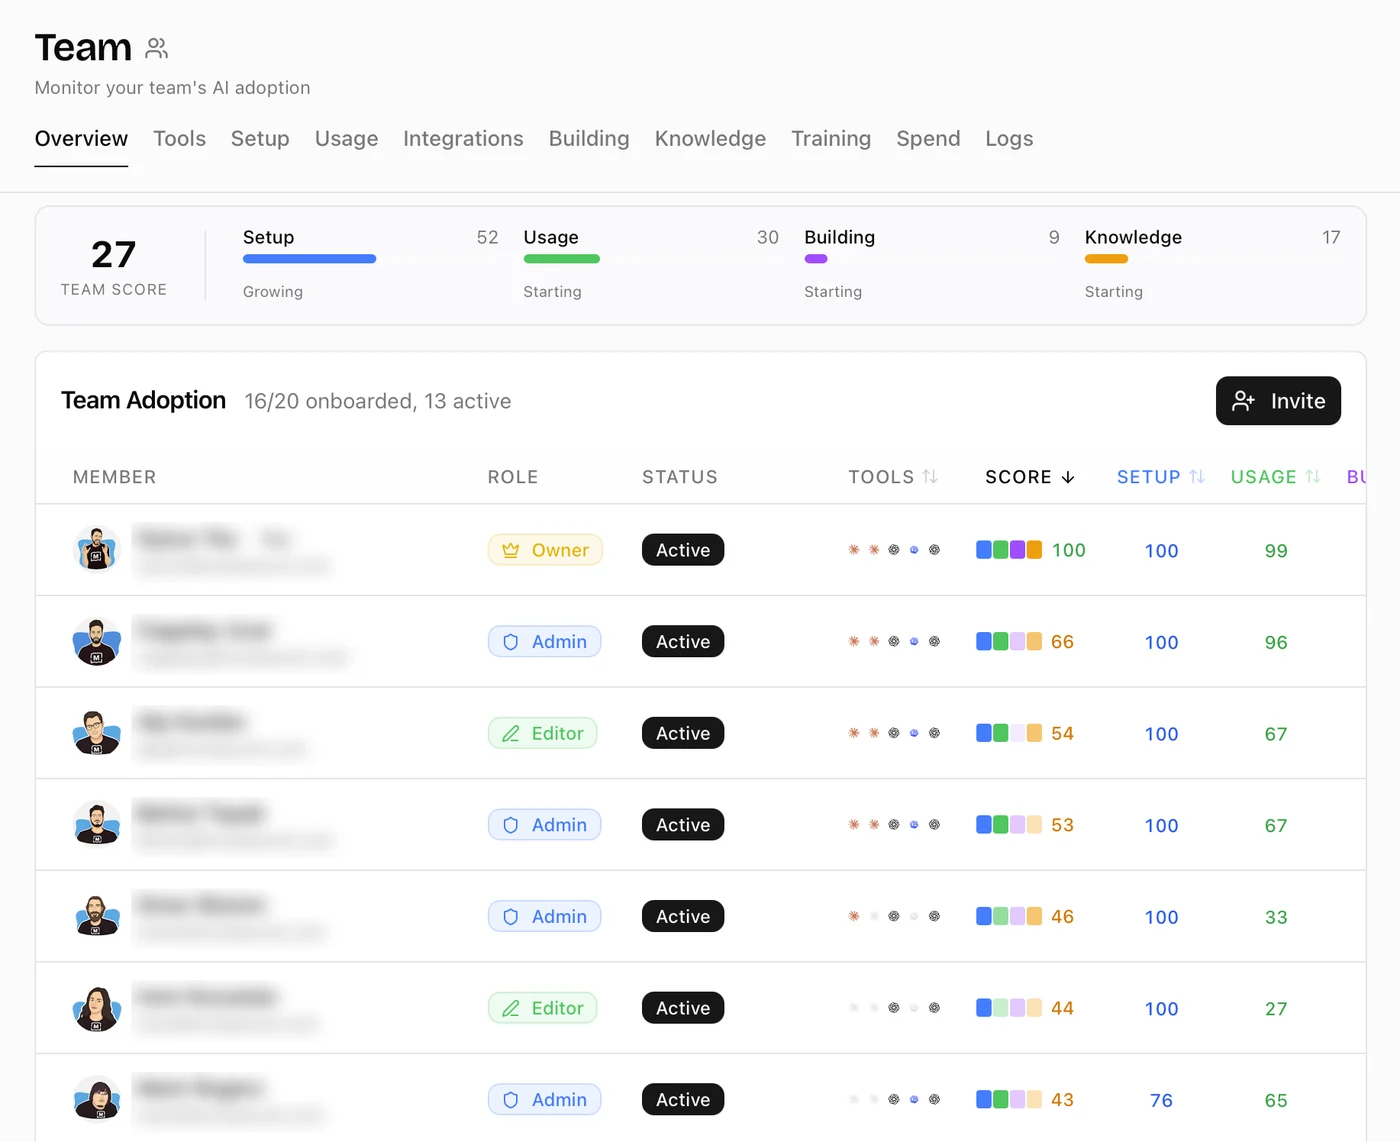
Task: Open the Tools tab
Action: 180,139
